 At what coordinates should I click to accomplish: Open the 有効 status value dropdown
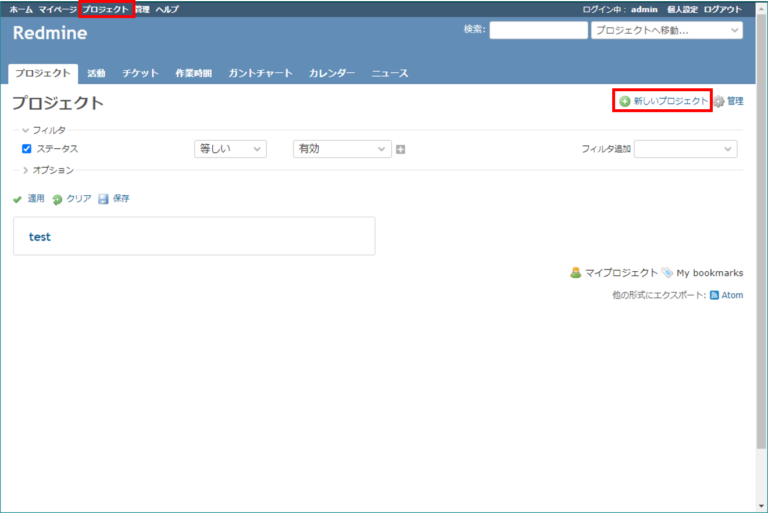click(342, 149)
